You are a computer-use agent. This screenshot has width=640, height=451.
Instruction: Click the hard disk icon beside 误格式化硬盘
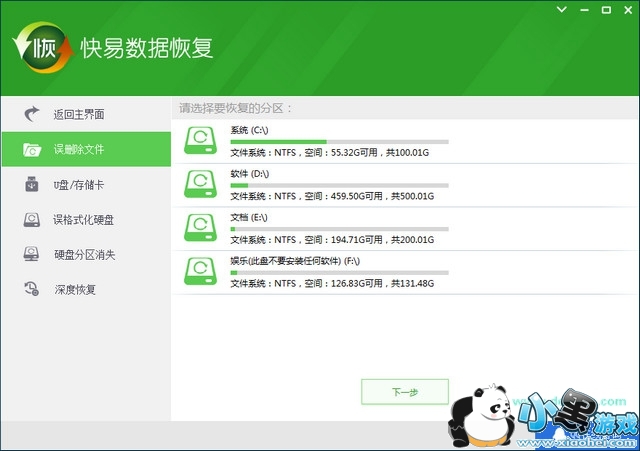click(x=32, y=220)
